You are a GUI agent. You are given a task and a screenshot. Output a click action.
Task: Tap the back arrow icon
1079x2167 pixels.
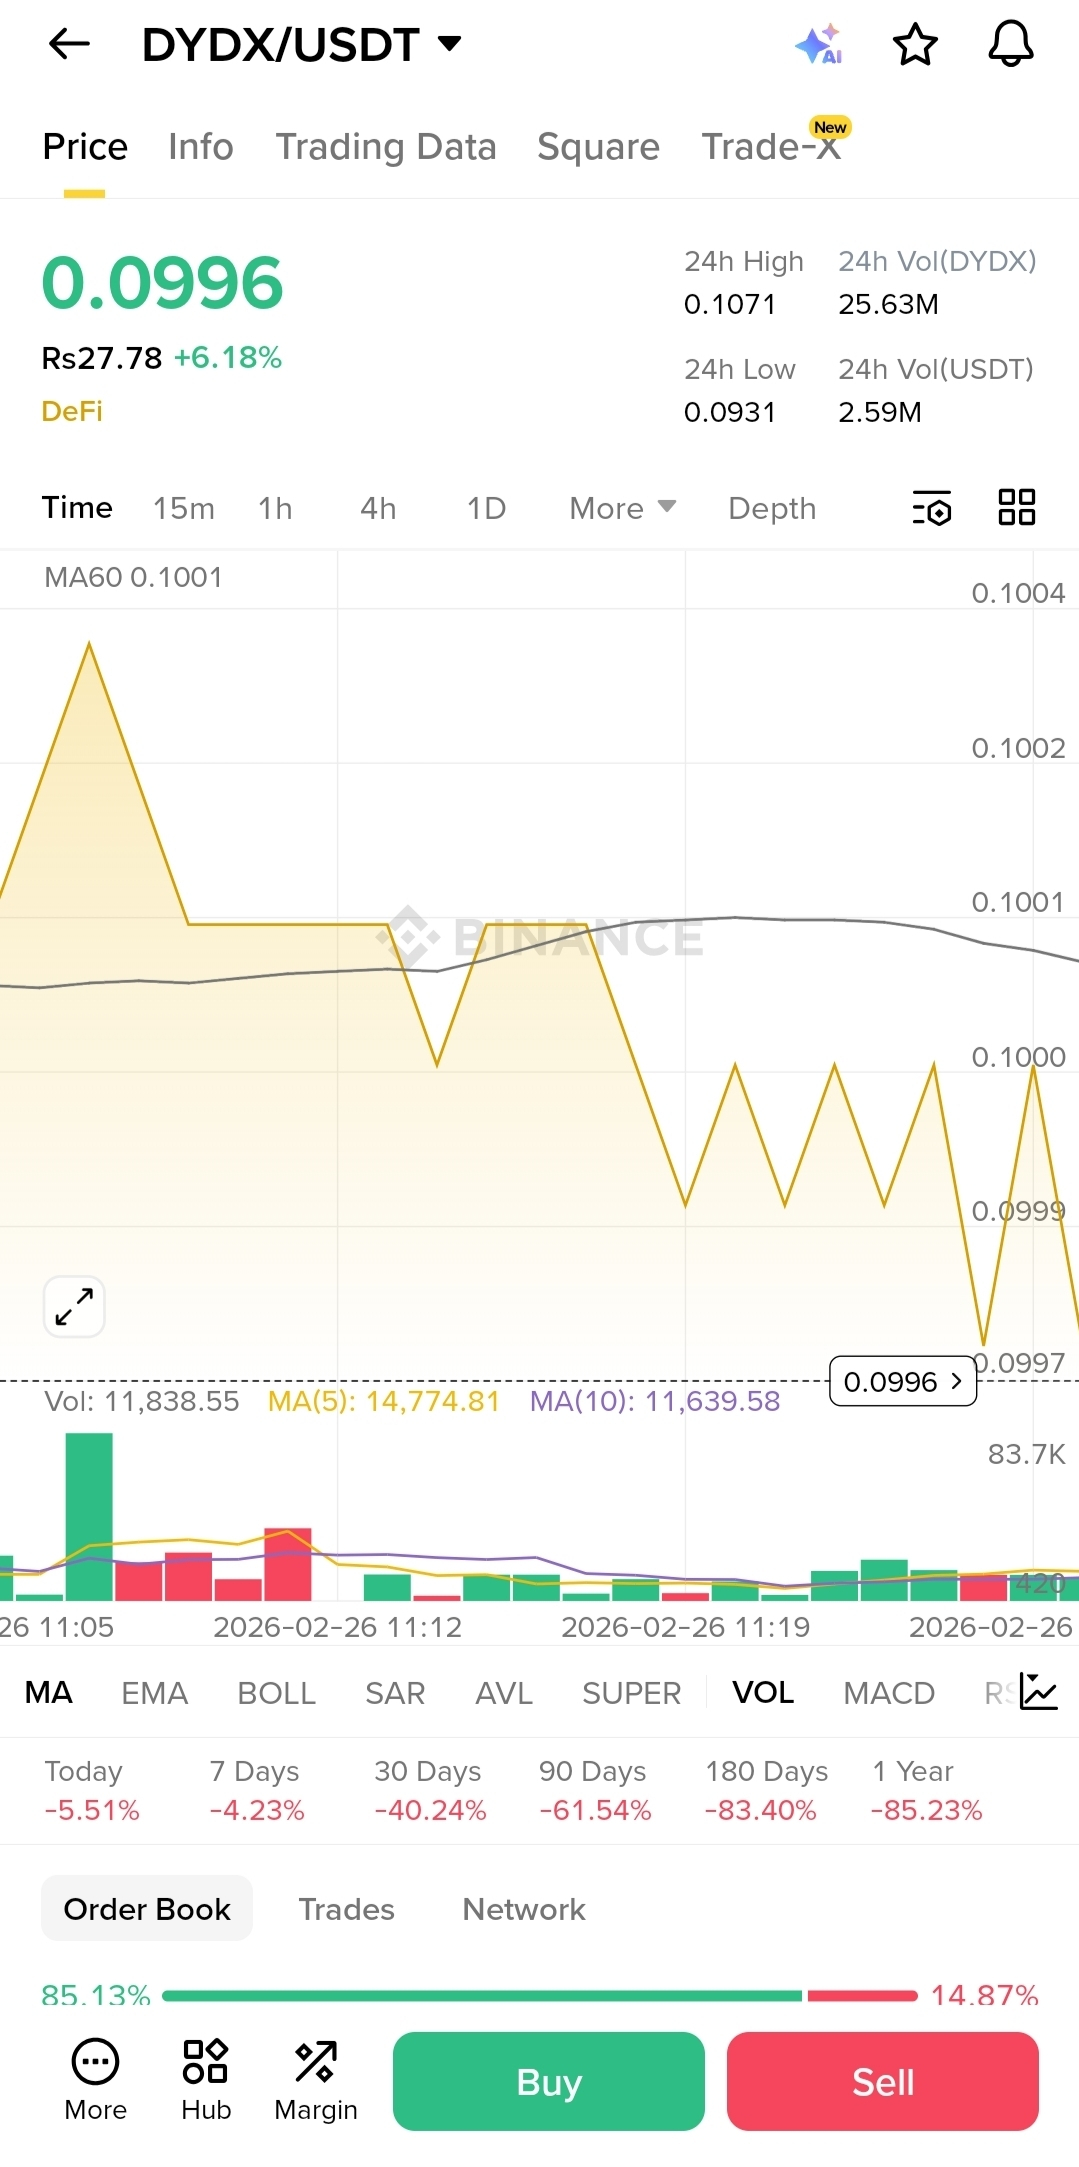[x=69, y=44]
